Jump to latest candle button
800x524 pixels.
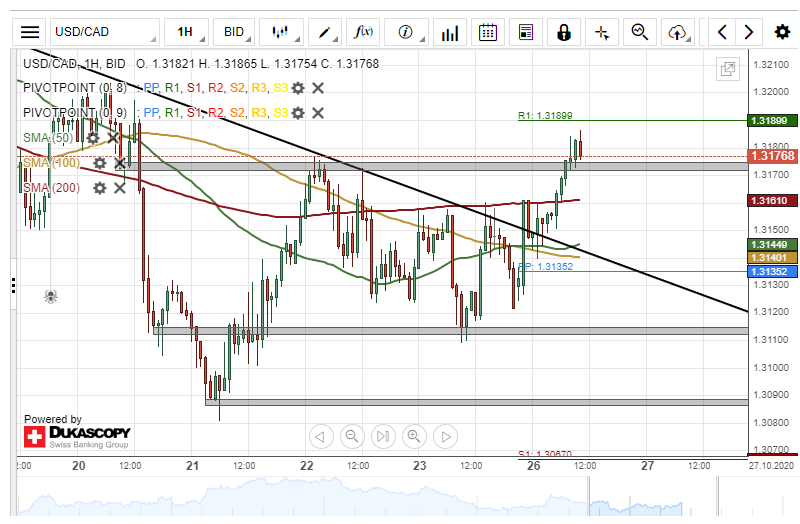[x=383, y=437]
